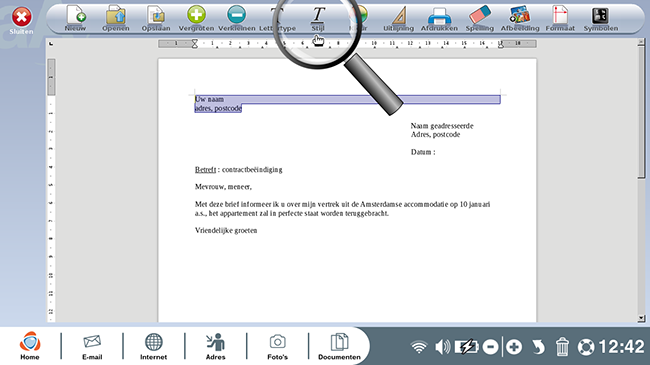This screenshot has height=365, width=650.
Task: Zoom in using Vergroten
Action: click(196, 19)
